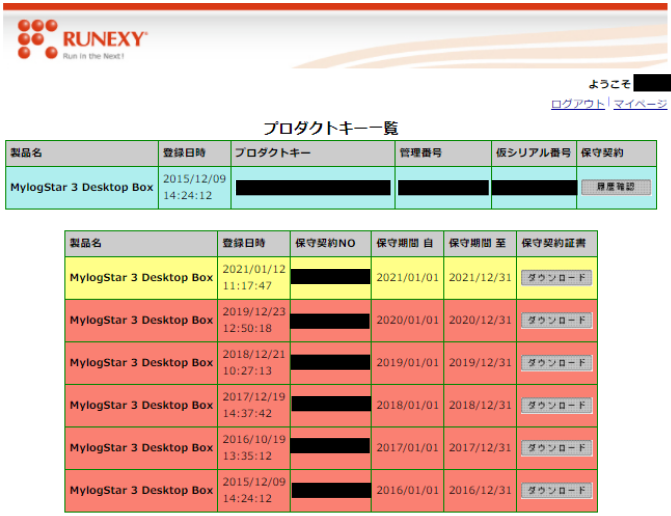The height and width of the screenshot is (516, 671).
Task: Click the 2018/12/31 end date cell
Action: (x=480, y=405)
